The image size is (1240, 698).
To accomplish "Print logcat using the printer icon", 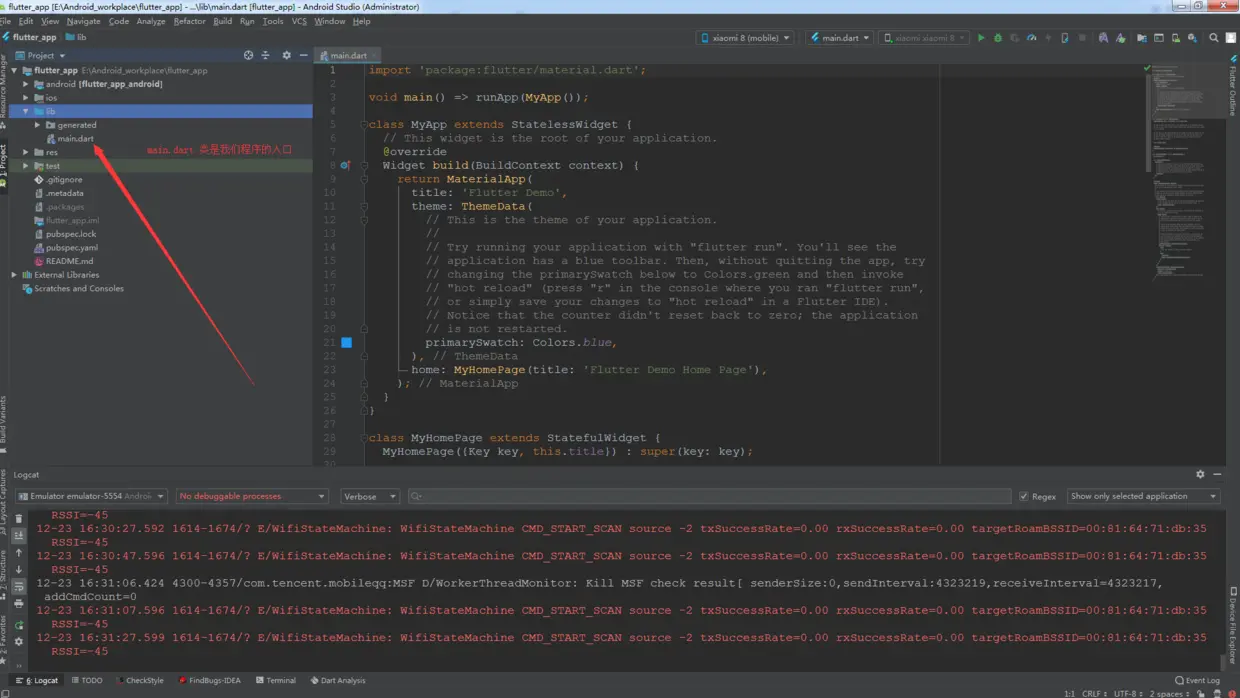I will coord(19,604).
